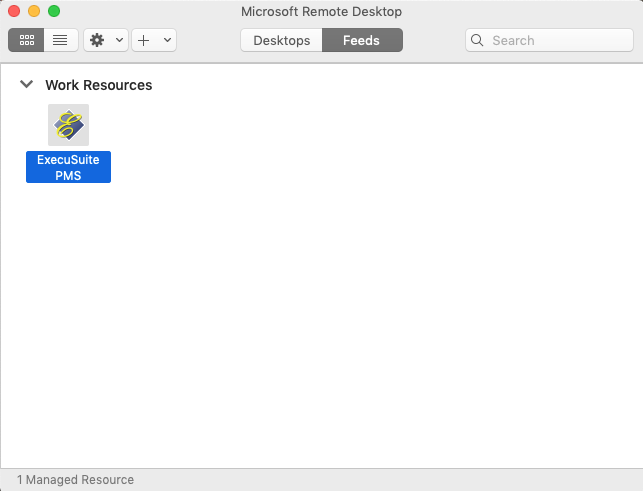Image resolution: width=643 pixels, height=491 pixels.
Task: Click the plus add button
Action: pos(144,40)
